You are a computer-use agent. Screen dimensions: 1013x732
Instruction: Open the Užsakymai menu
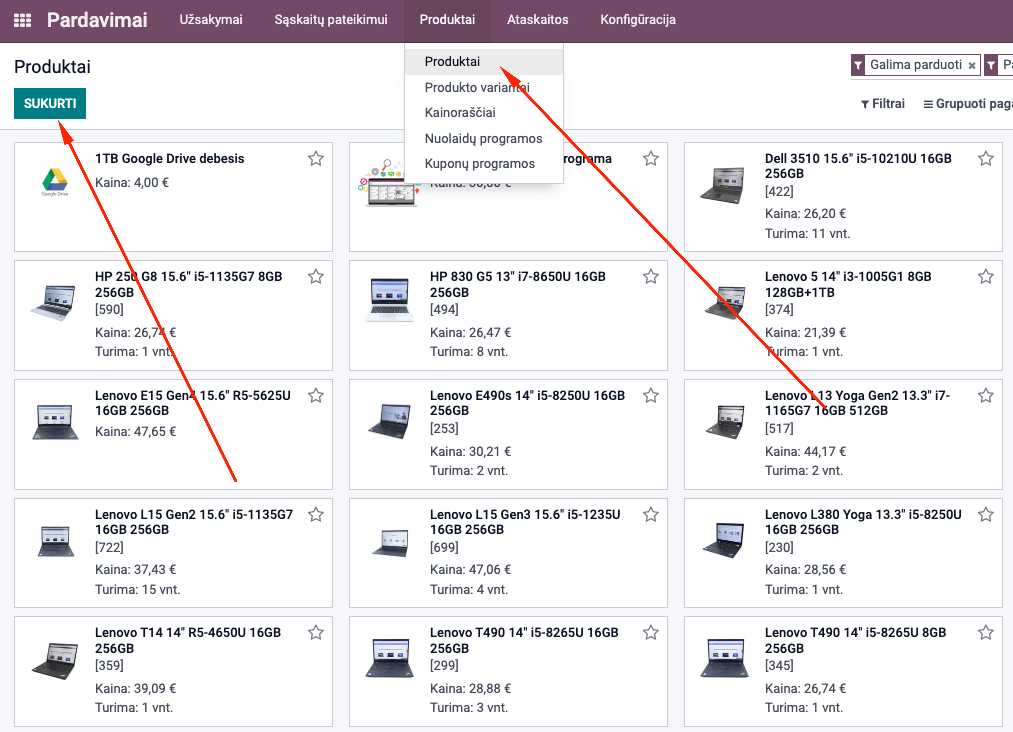211,20
